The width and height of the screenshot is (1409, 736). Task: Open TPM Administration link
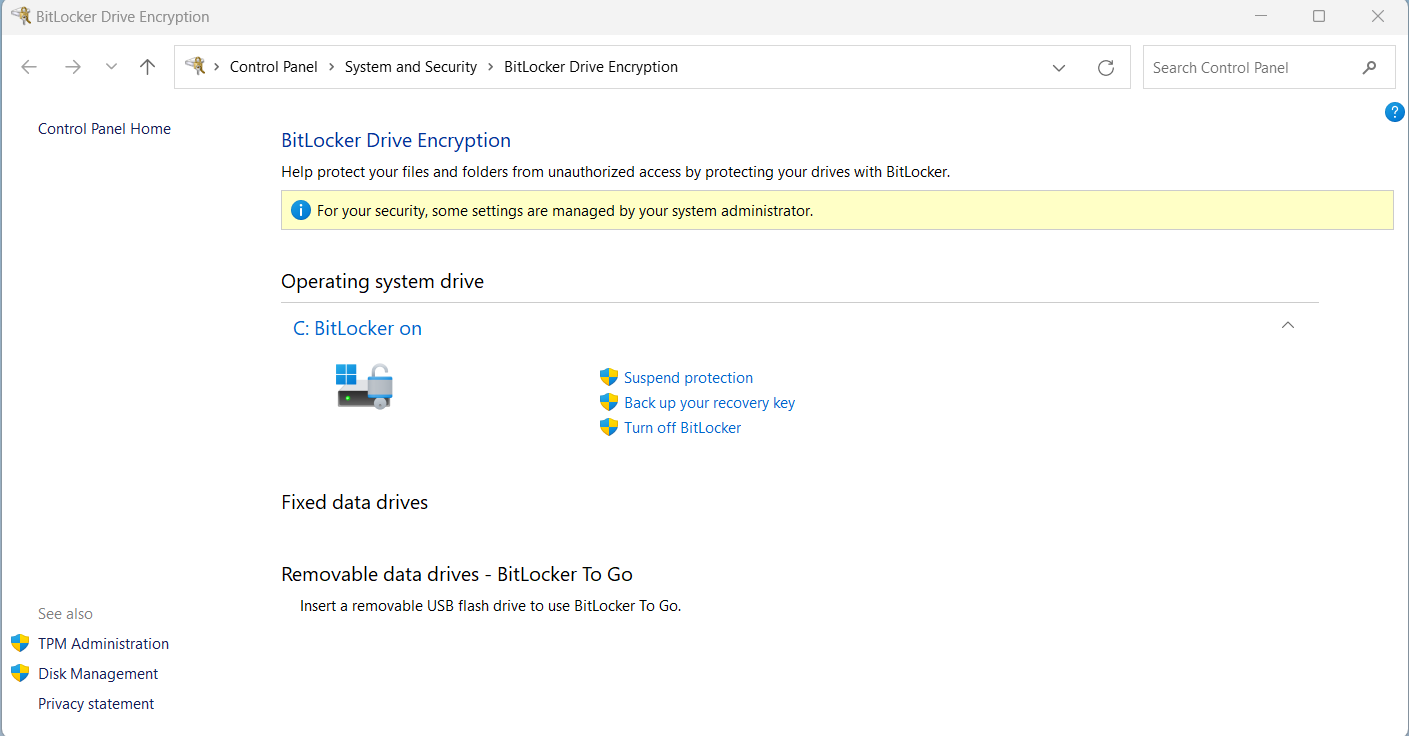[x=103, y=644]
